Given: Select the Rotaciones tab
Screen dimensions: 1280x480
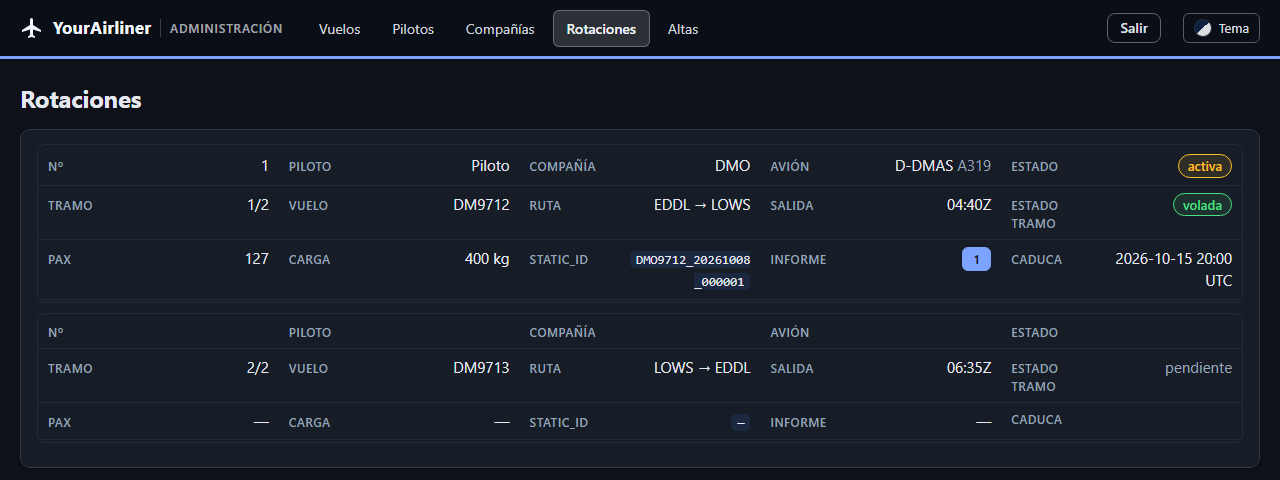Looking at the screenshot, I should coord(601,29).
